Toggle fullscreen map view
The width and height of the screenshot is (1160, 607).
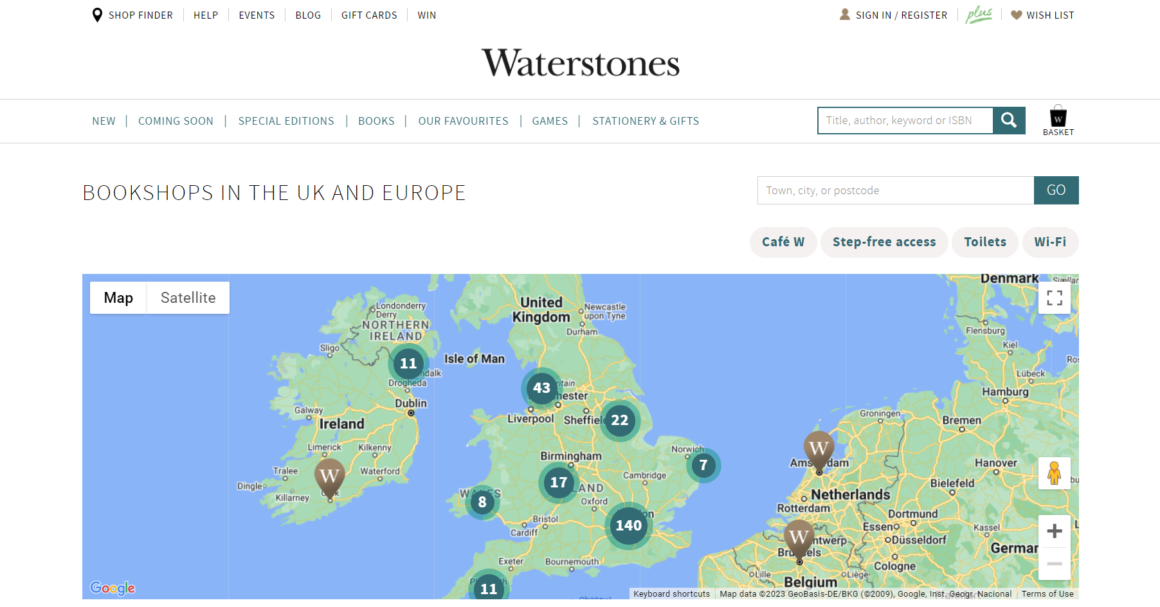[x=1054, y=298]
